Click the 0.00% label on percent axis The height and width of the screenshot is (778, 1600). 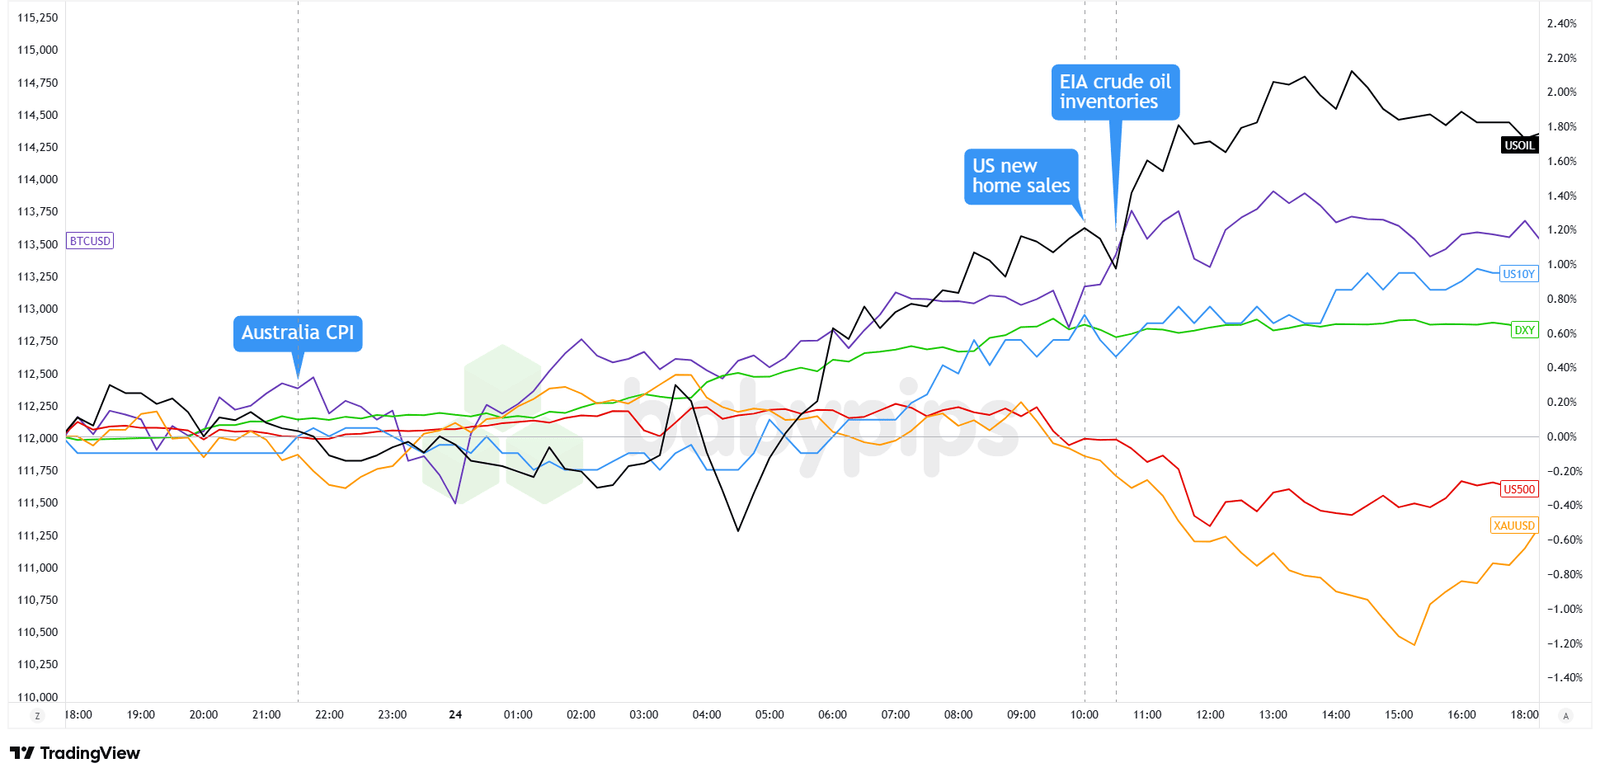click(1562, 437)
